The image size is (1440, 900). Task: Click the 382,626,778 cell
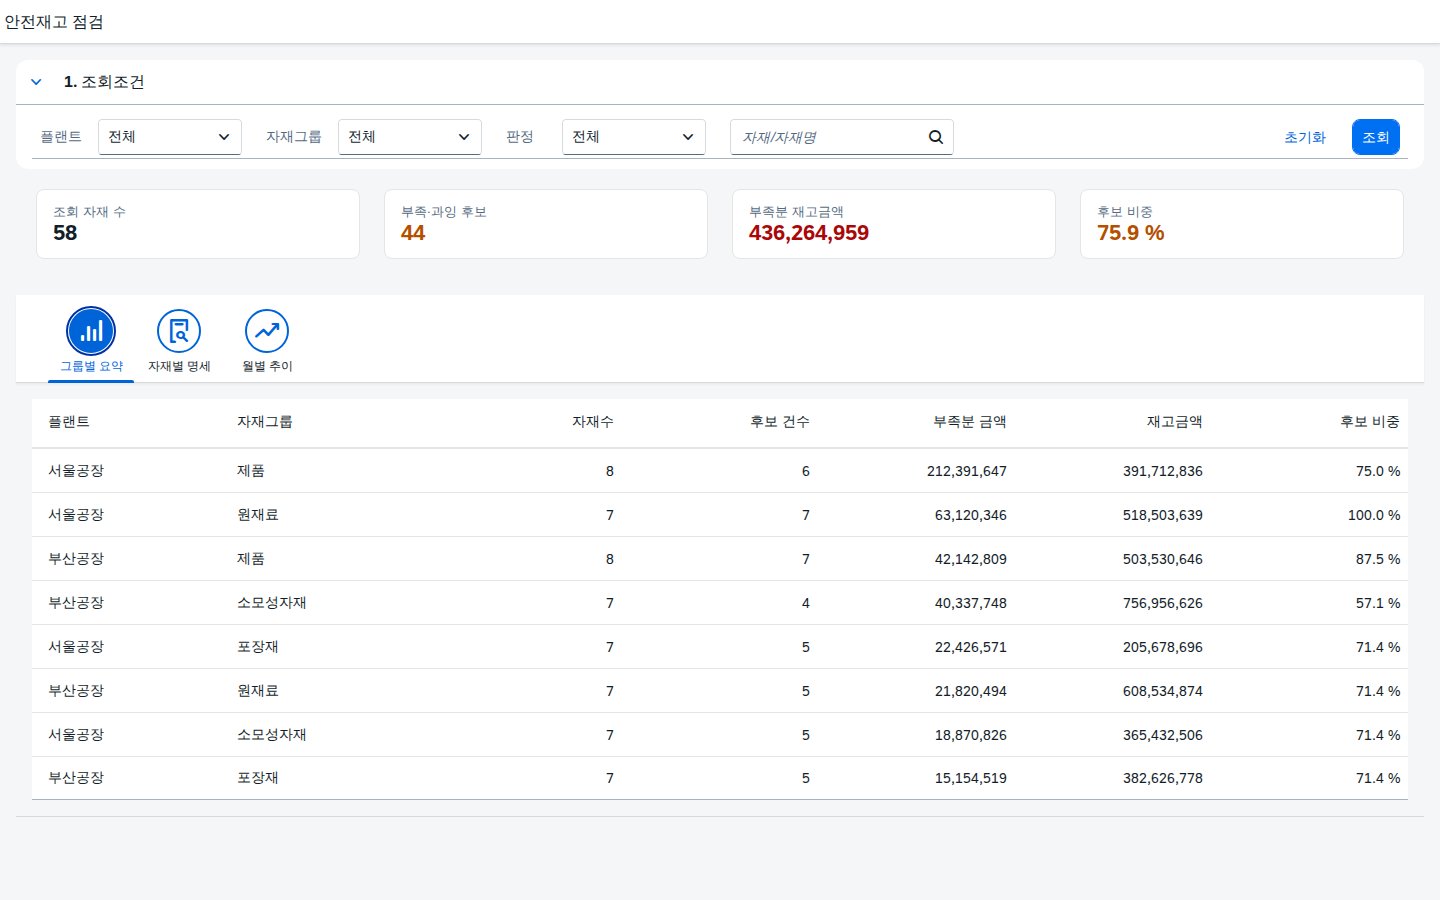click(x=1163, y=778)
